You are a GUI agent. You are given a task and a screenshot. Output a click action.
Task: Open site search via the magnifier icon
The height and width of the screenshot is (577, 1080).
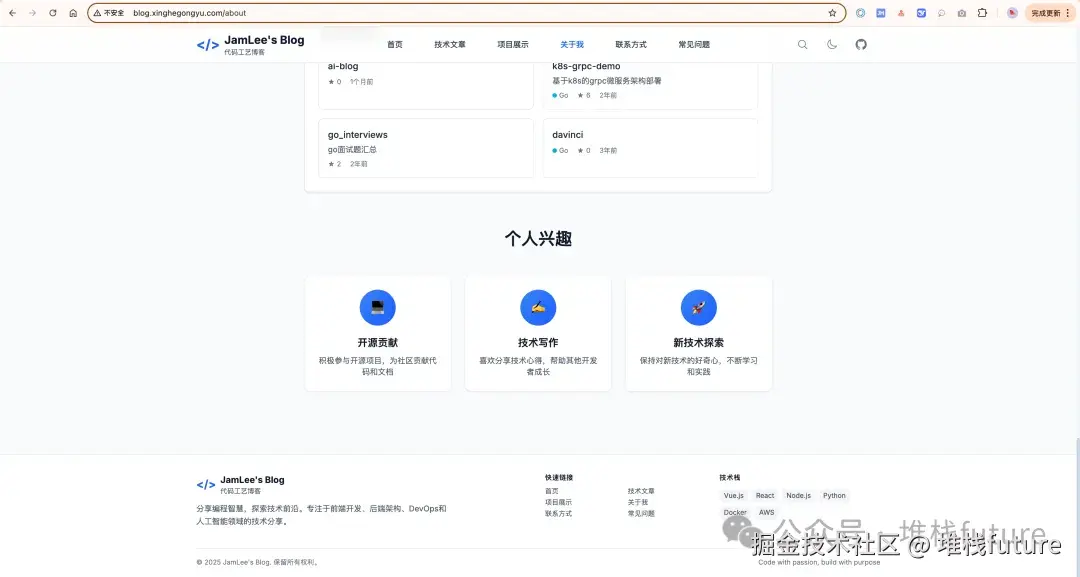pyautogui.click(x=803, y=44)
